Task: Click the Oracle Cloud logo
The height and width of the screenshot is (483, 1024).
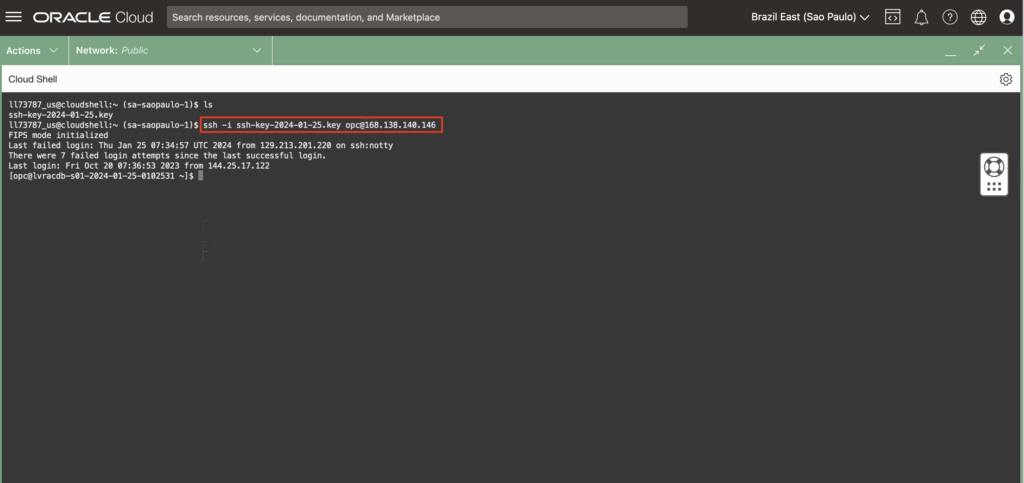Action: click(93, 17)
